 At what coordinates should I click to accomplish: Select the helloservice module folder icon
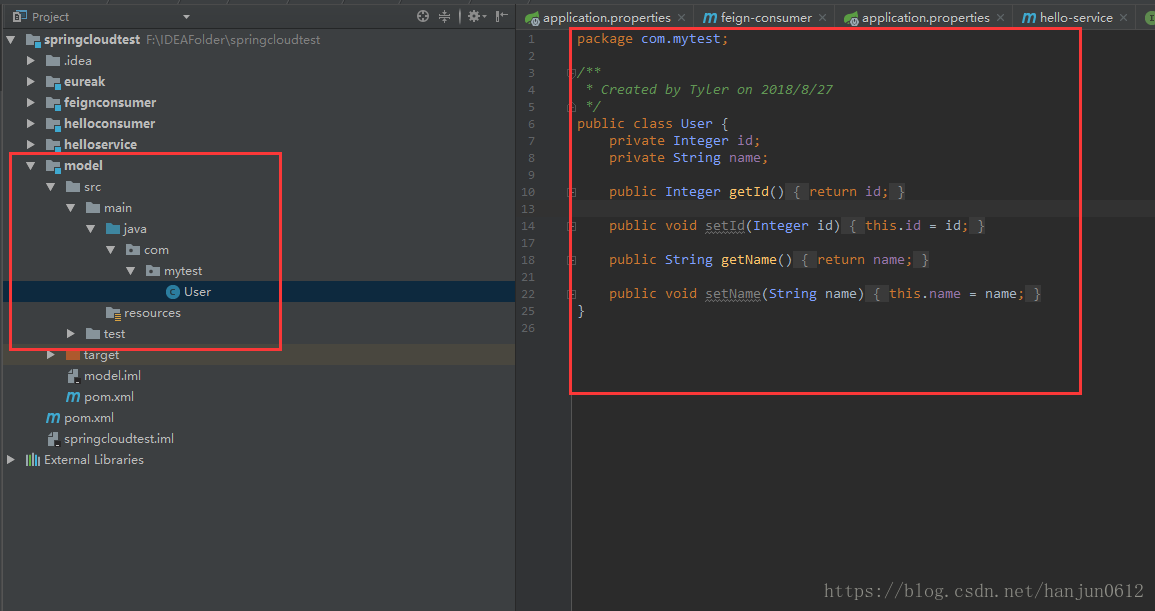(x=53, y=144)
